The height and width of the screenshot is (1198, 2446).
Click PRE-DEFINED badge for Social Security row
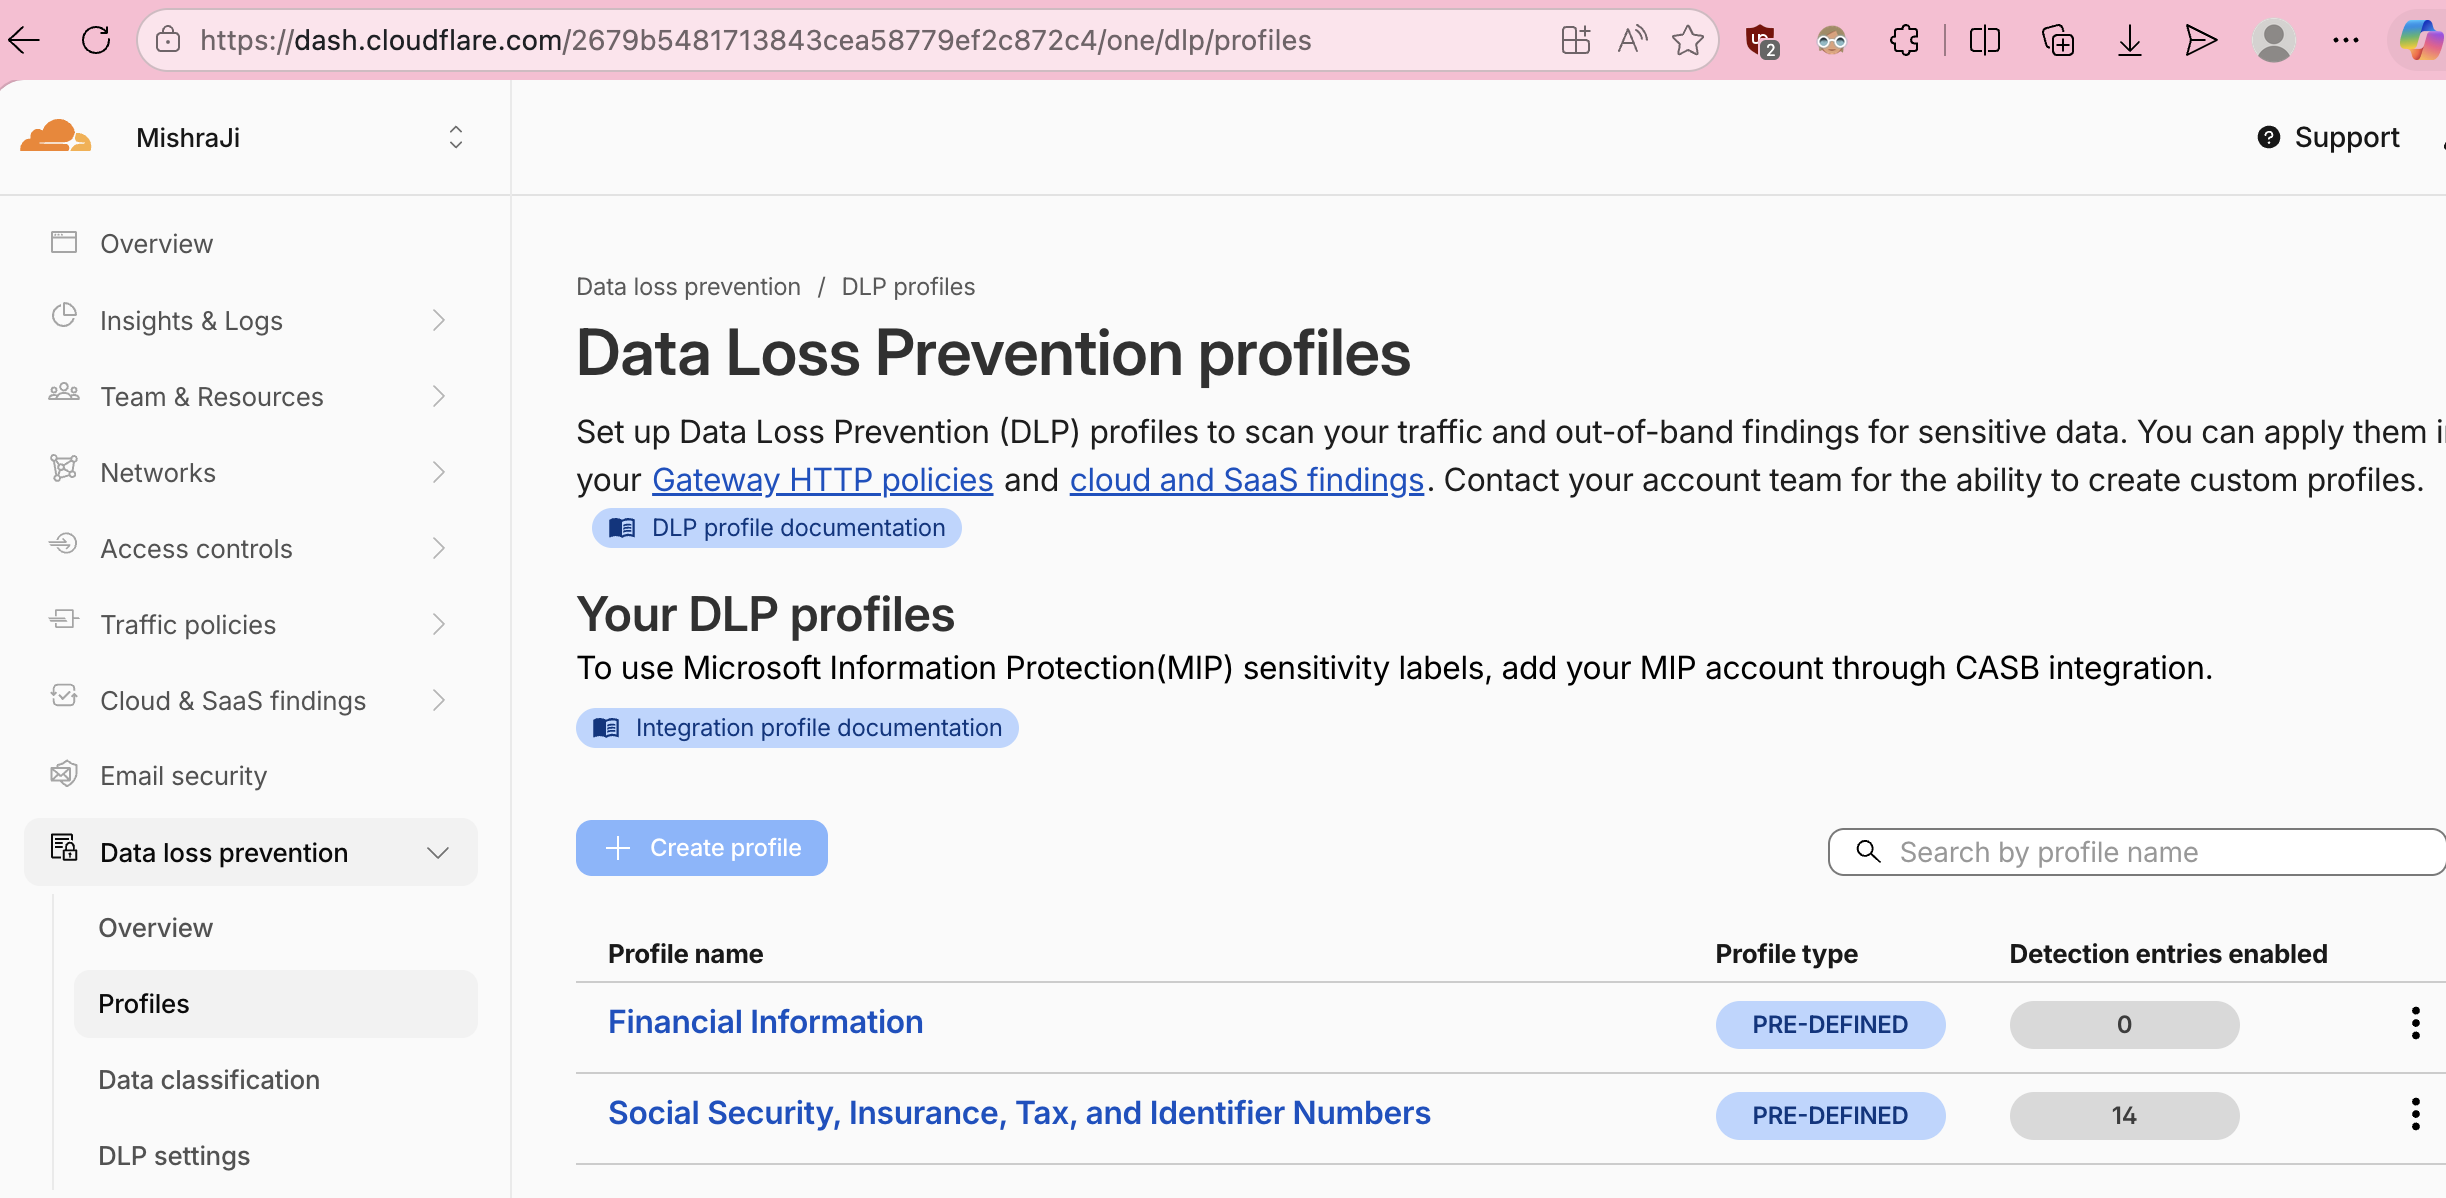(x=1830, y=1115)
